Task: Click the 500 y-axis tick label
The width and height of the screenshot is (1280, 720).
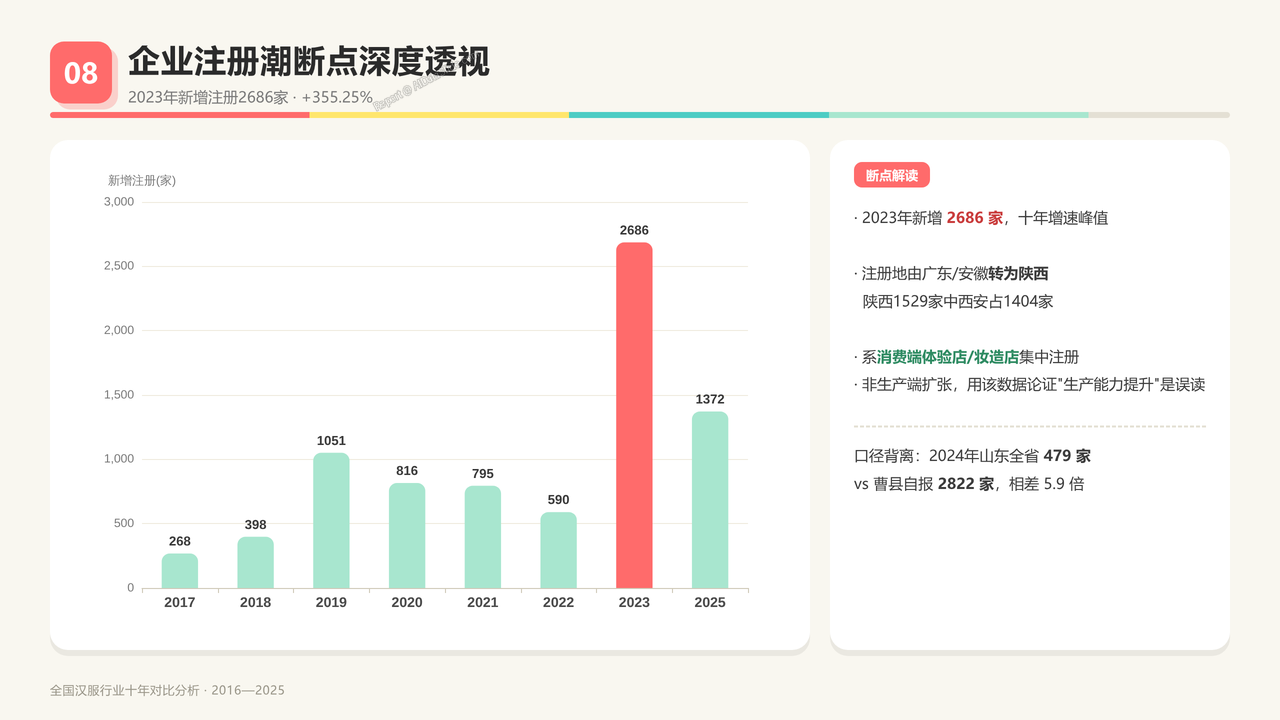Action: 123,523
